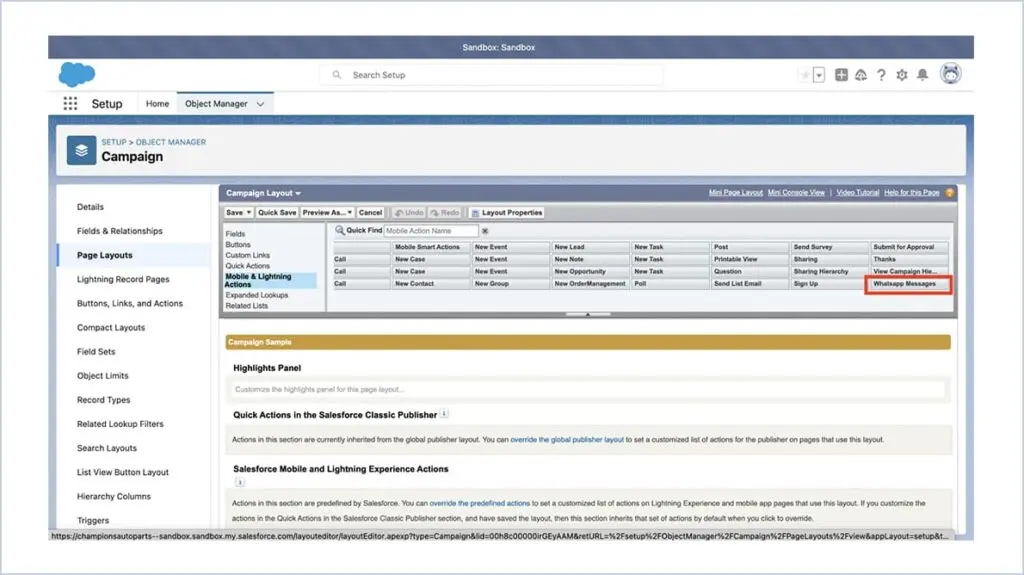The width and height of the screenshot is (1024, 575).
Task: Select Page Layouts in the sidebar
Action: point(104,255)
